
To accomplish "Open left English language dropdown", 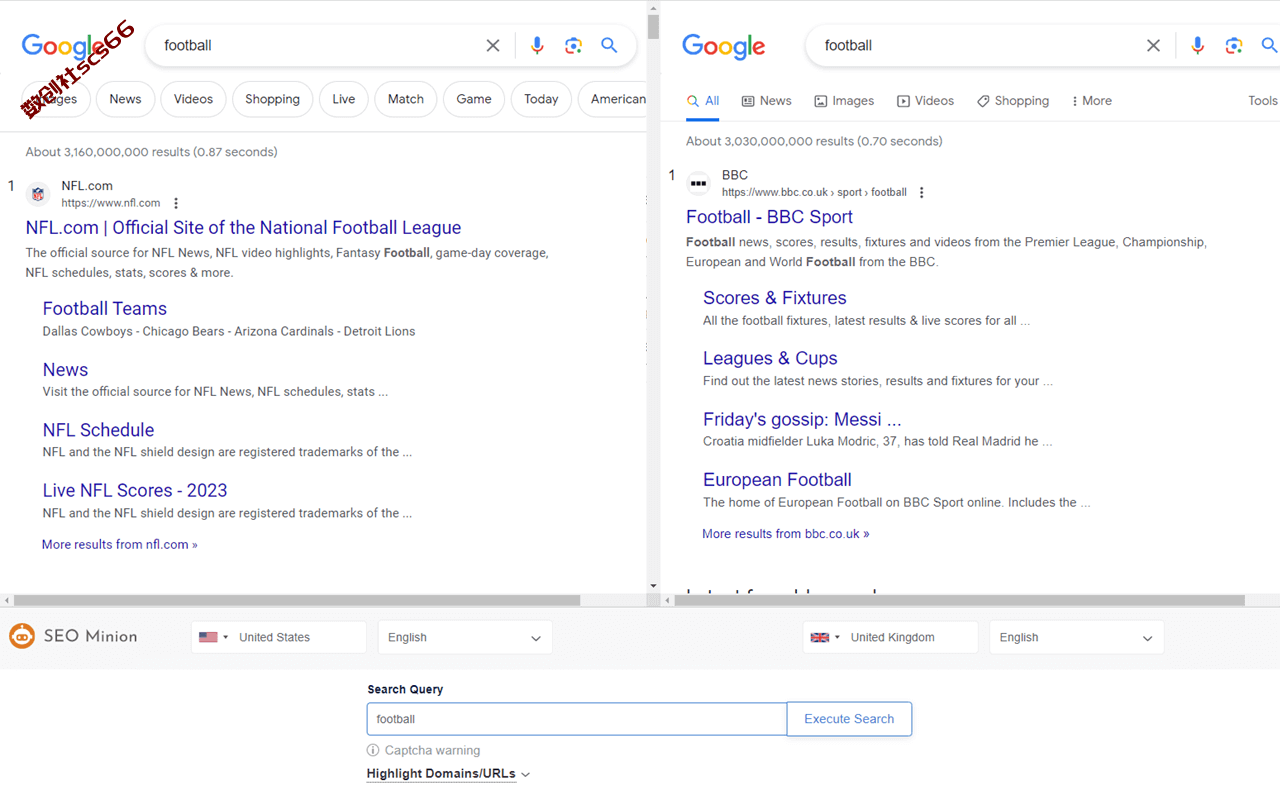I will coord(465,637).
